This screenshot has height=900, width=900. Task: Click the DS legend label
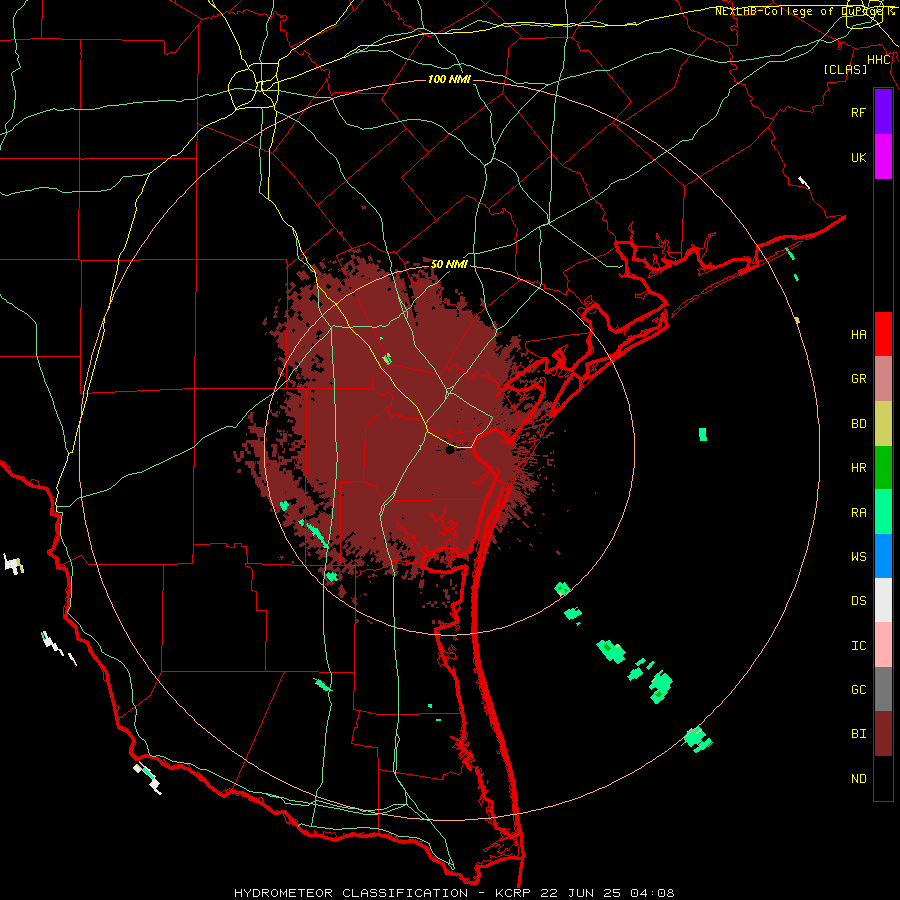tap(858, 601)
